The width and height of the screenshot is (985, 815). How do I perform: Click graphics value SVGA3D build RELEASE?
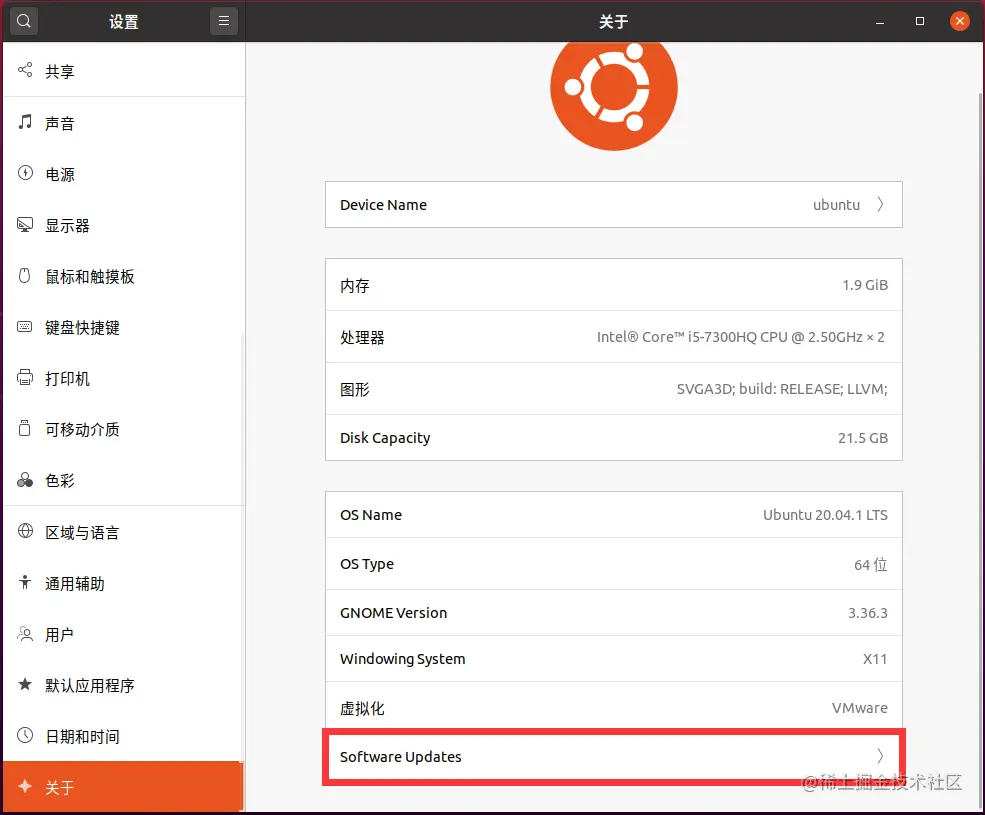782,389
